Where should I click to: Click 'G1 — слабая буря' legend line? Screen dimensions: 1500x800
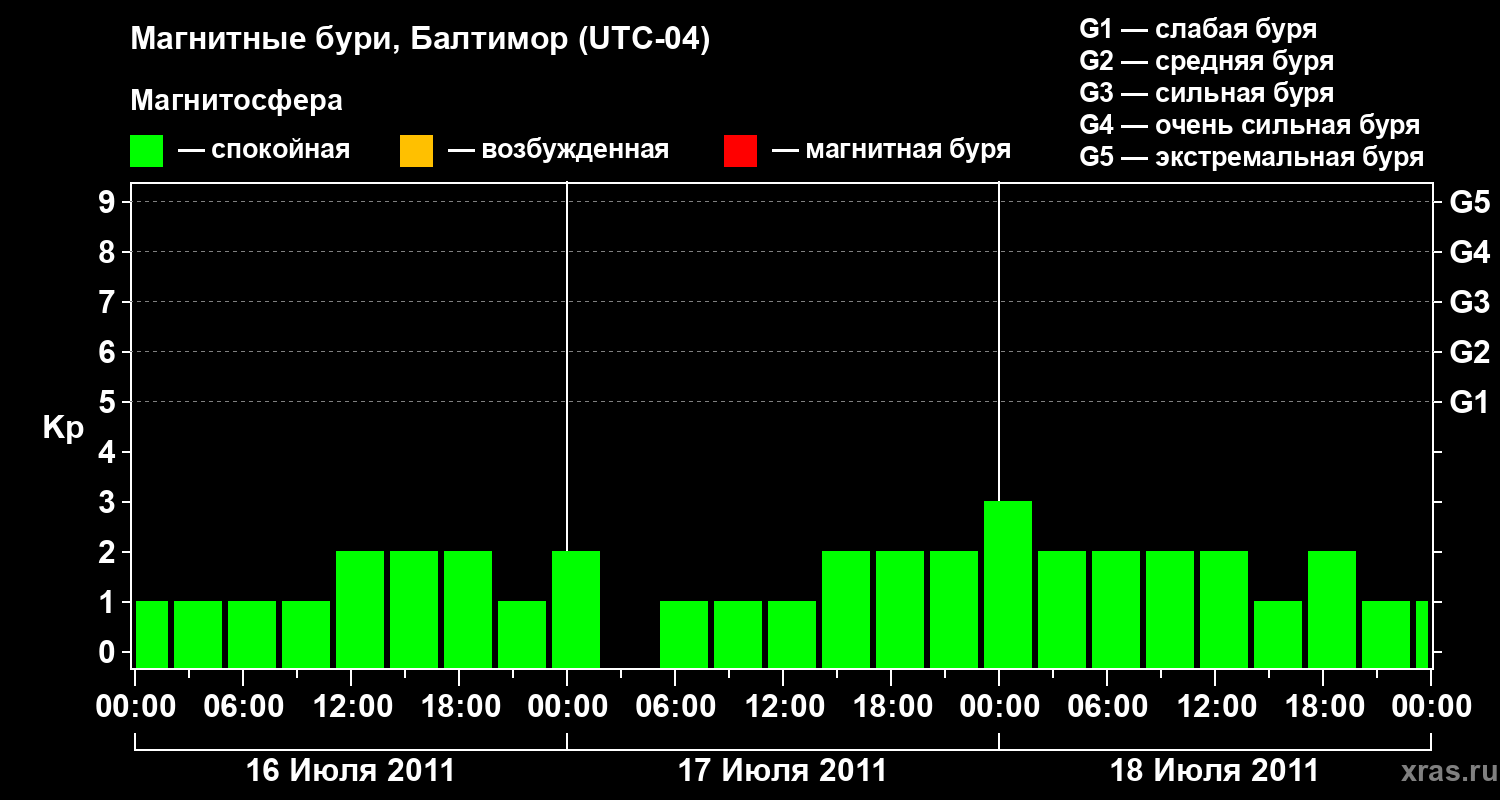(x=1198, y=29)
